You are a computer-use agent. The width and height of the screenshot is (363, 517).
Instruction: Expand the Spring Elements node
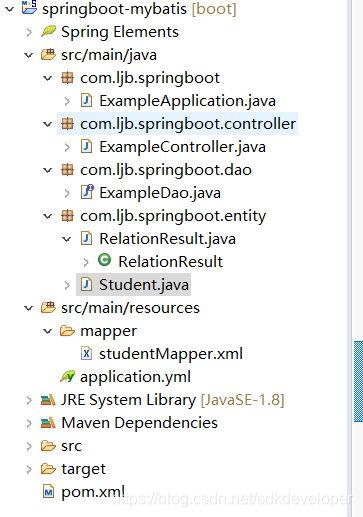[29, 32]
